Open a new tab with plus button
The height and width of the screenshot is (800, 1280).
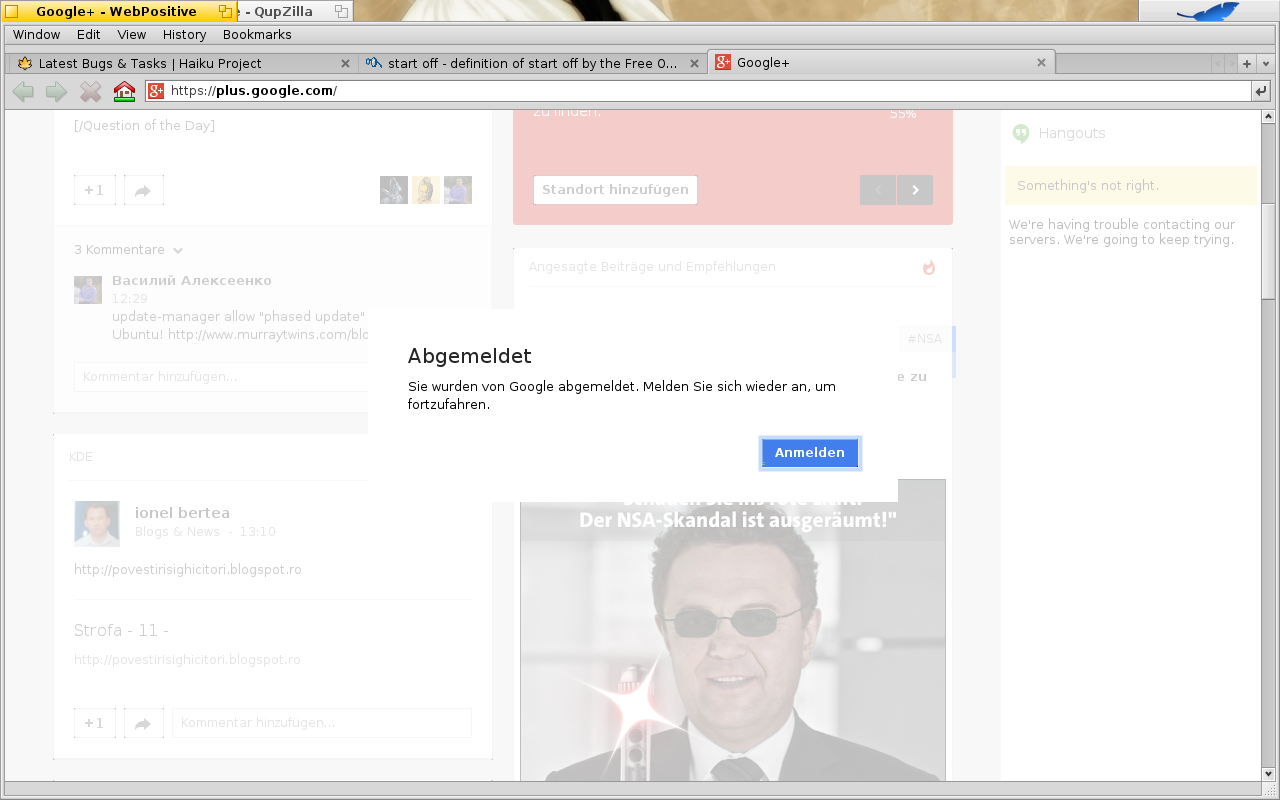tap(1247, 63)
